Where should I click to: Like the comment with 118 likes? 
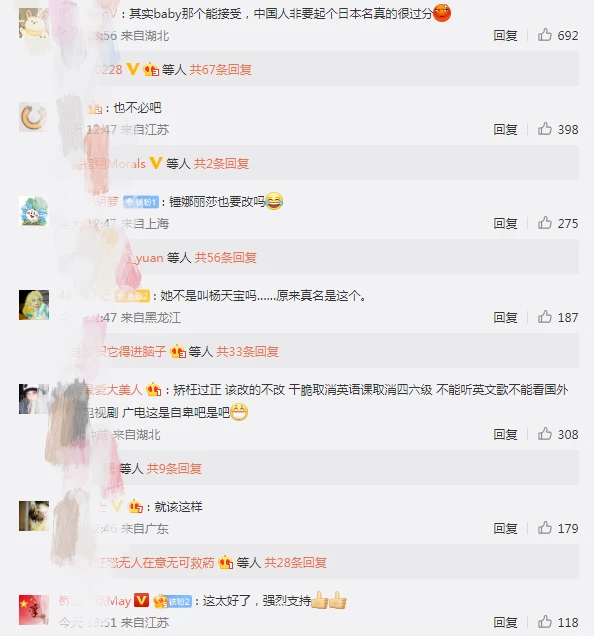[x=545, y=622]
